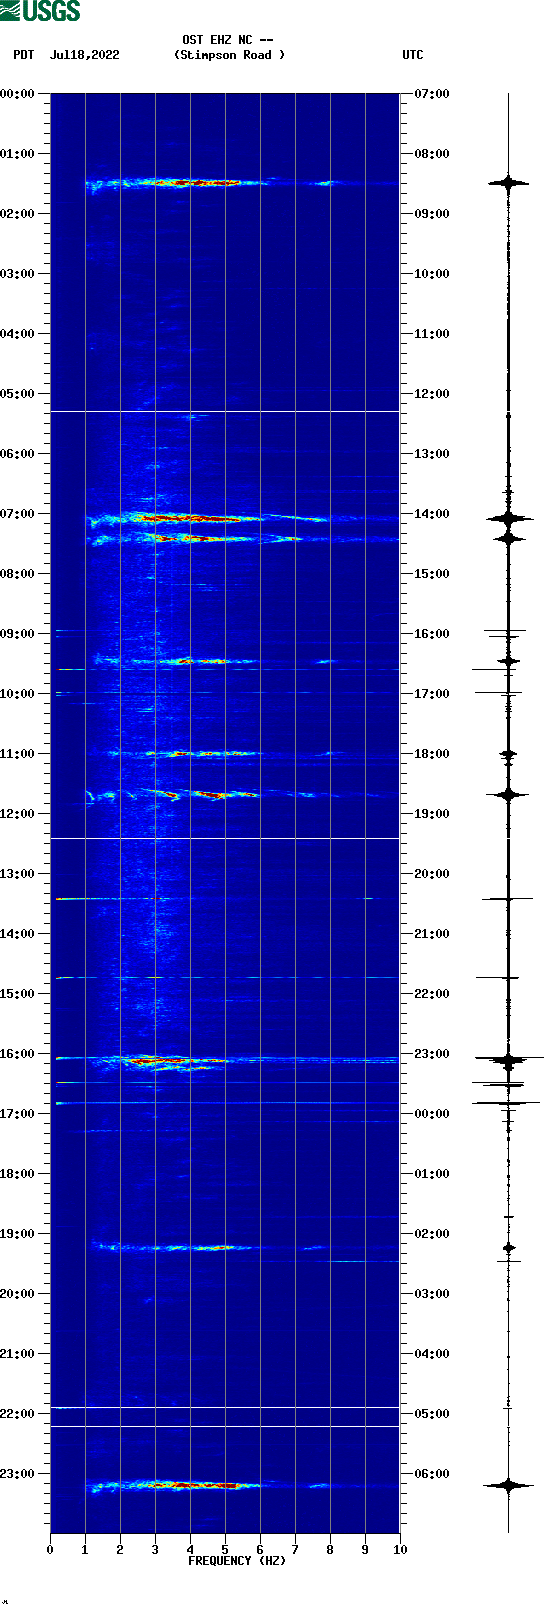This screenshot has height=1613, width=552.
Task: Click the 06:00 UTC time tick label
Action: [431, 1474]
